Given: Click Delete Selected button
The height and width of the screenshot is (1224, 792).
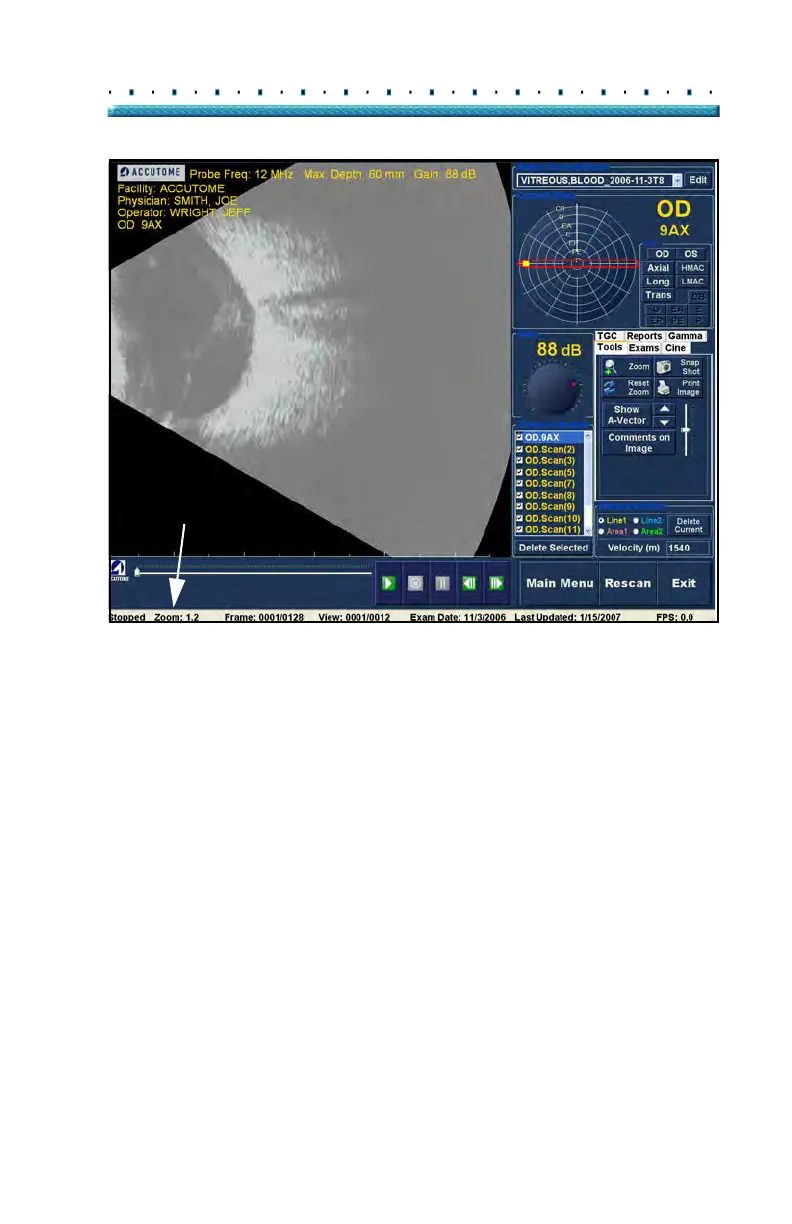Looking at the screenshot, I should 553,548.
